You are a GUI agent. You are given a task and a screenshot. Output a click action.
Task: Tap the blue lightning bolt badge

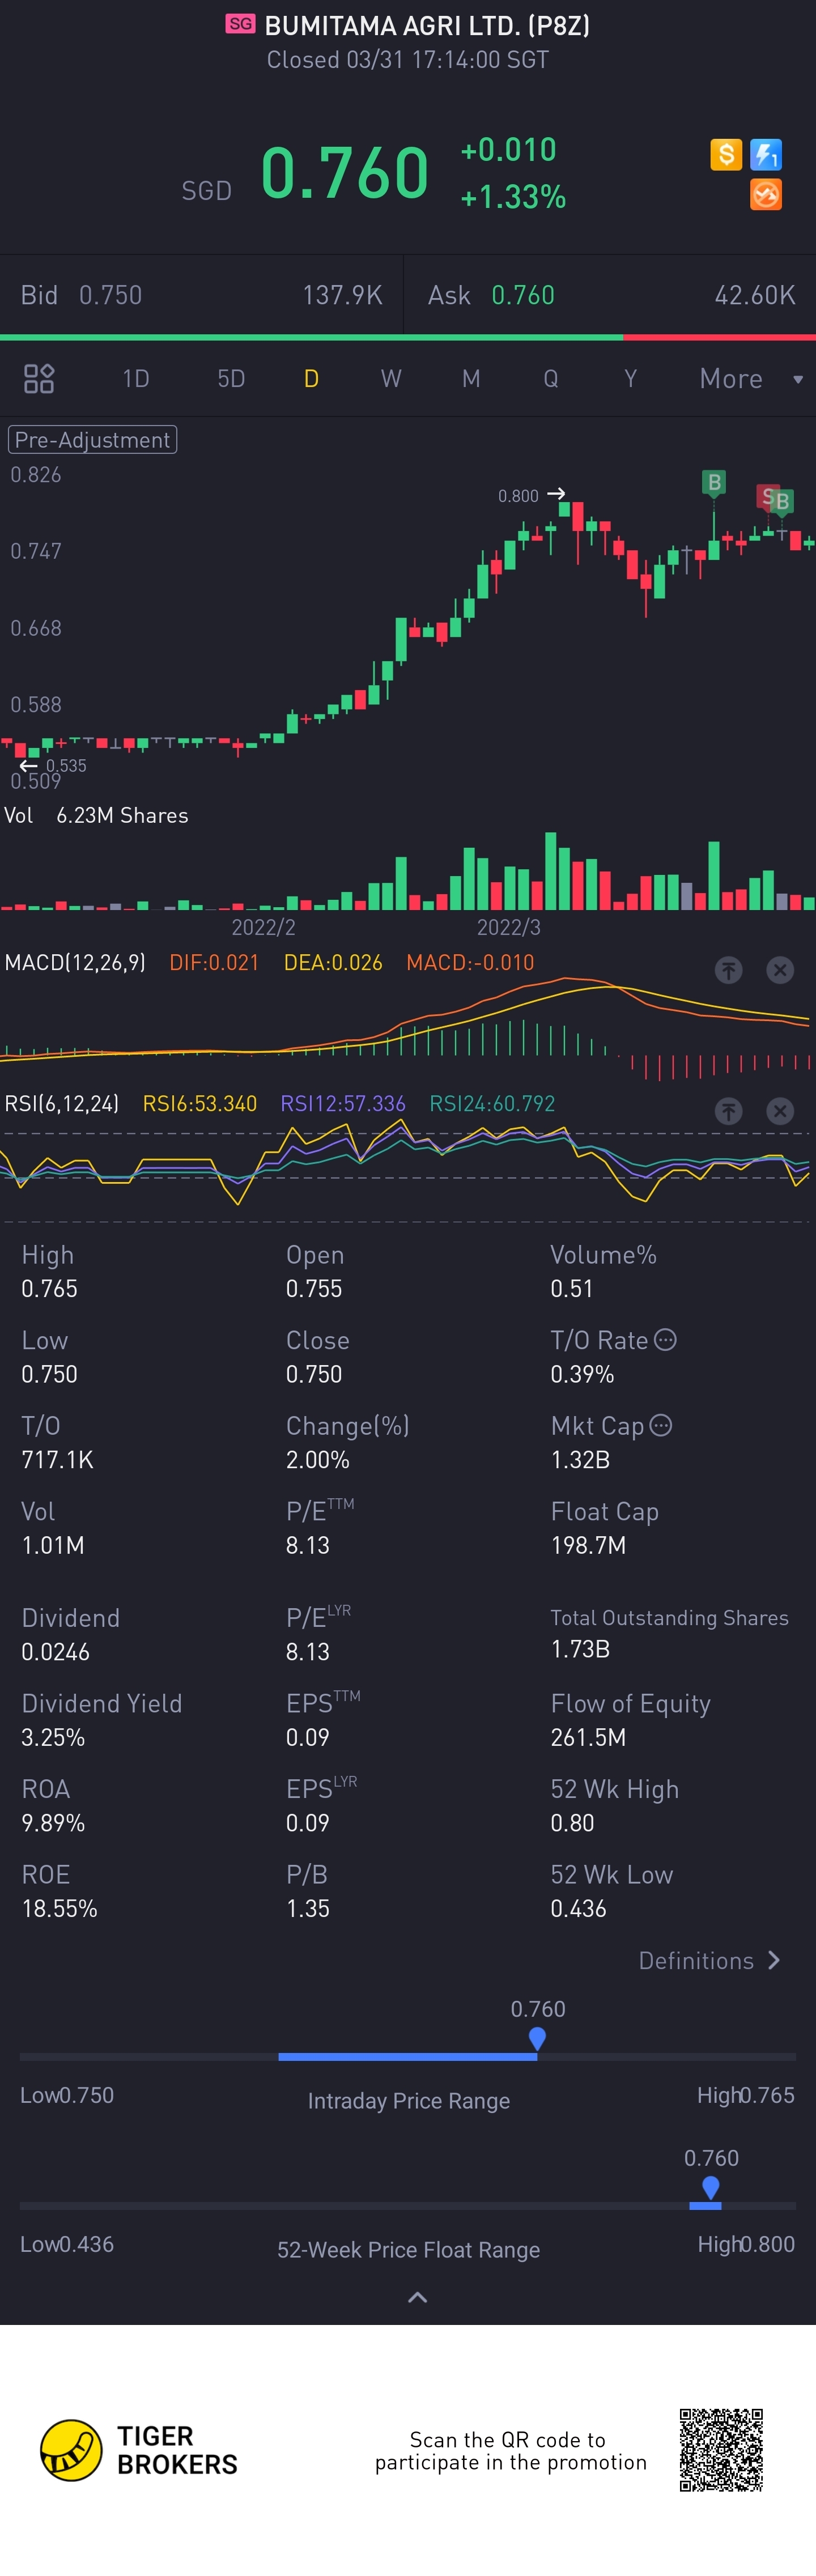click(766, 155)
